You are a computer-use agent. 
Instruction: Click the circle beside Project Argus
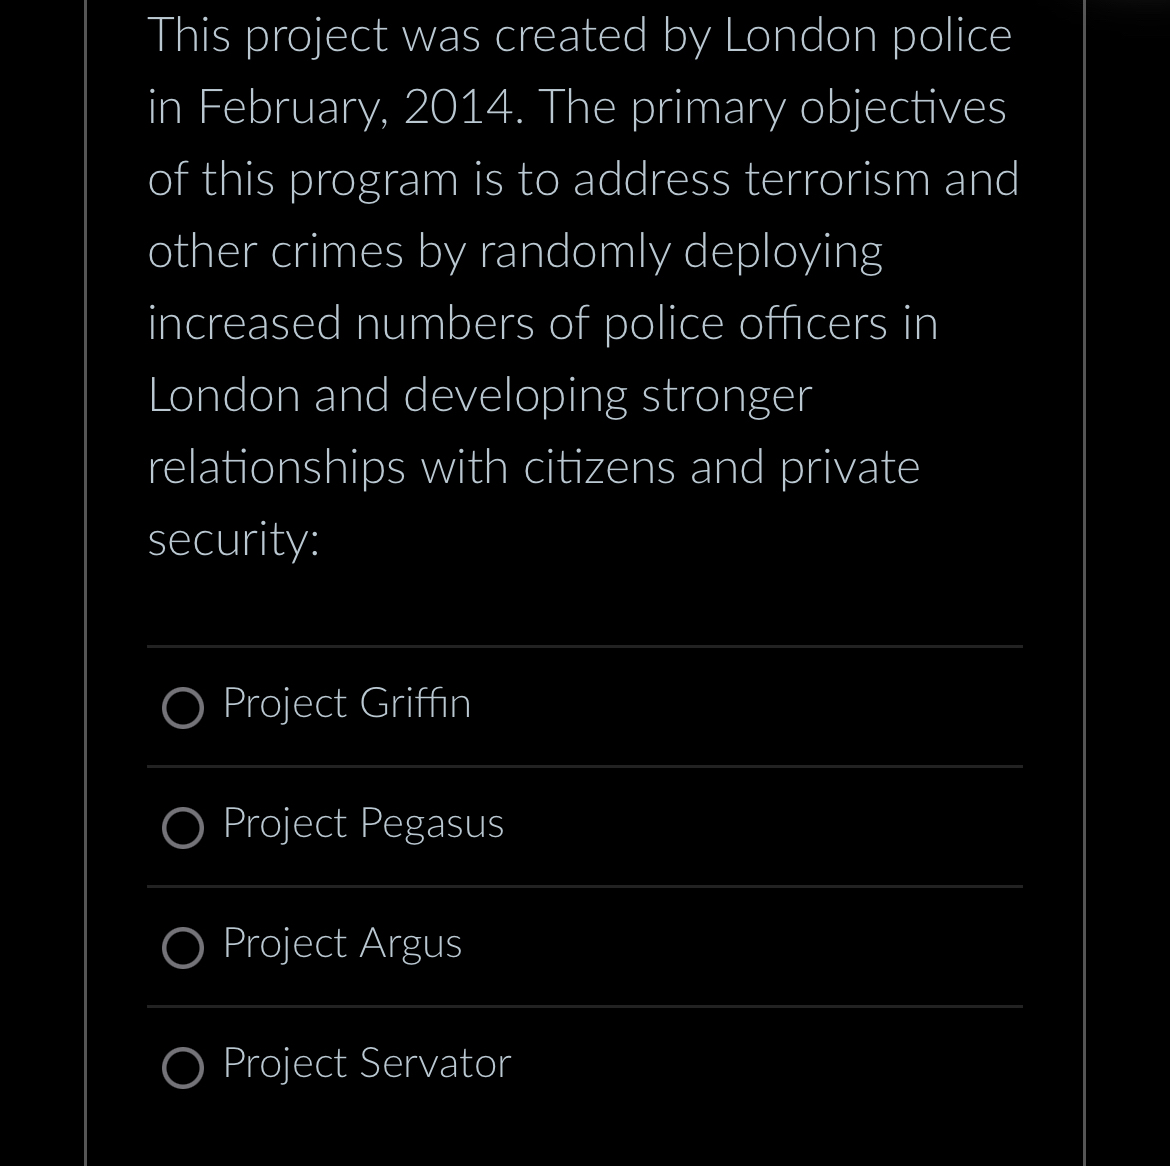183,948
